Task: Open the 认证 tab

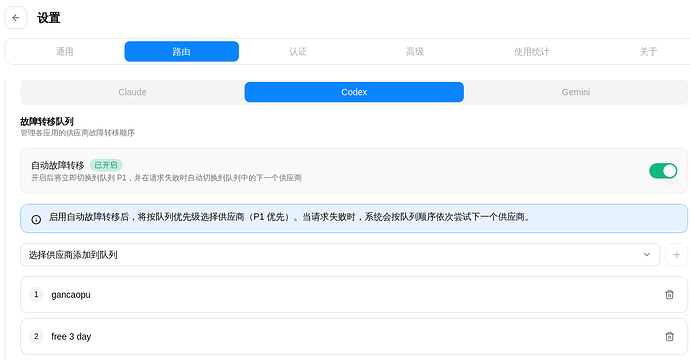Action: [x=298, y=51]
